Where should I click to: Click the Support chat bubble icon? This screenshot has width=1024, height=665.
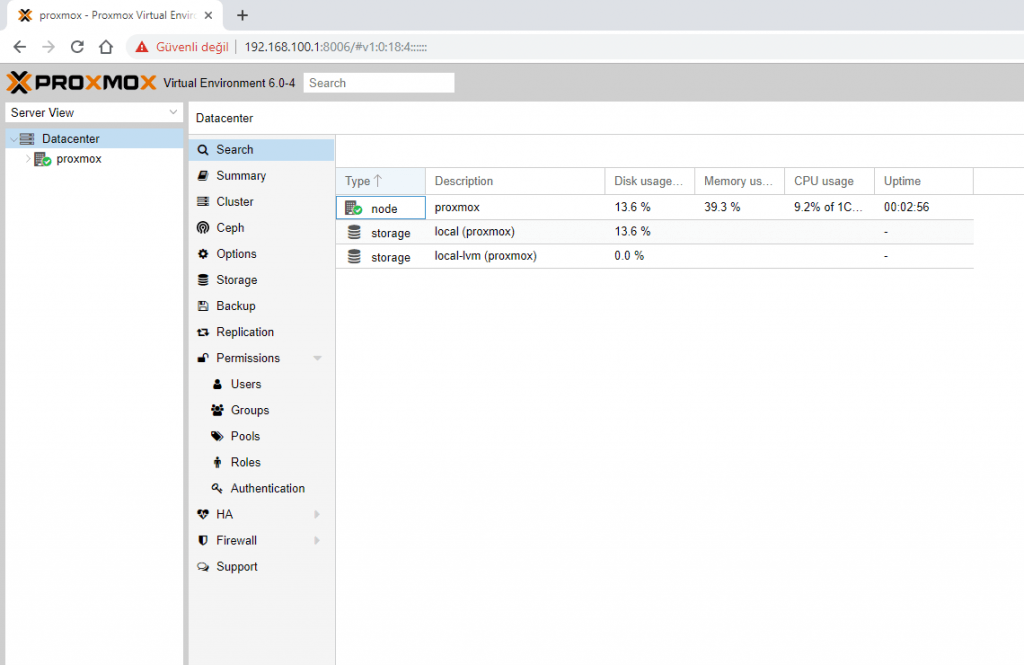(203, 566)
